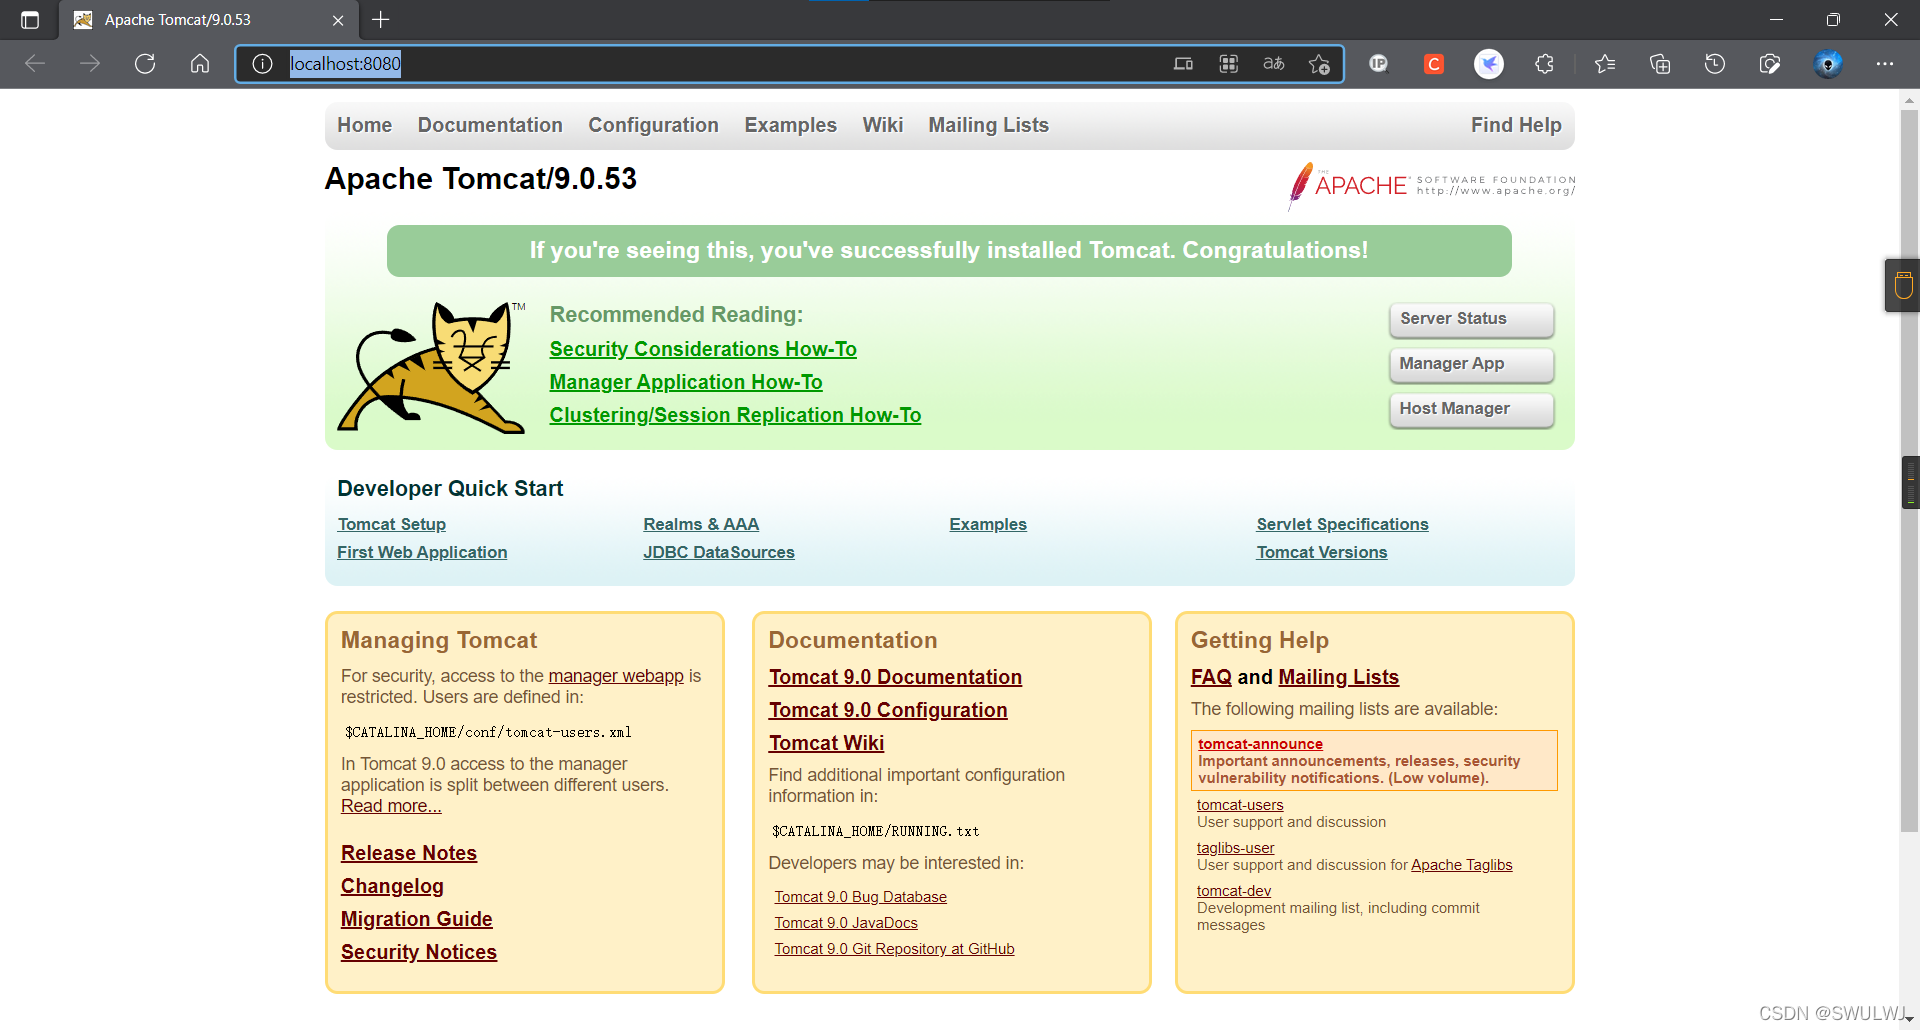Open Wiki in the Tomcat nav bar
This screenshot has height=1030, width=1920.
(x=883, y=125)
